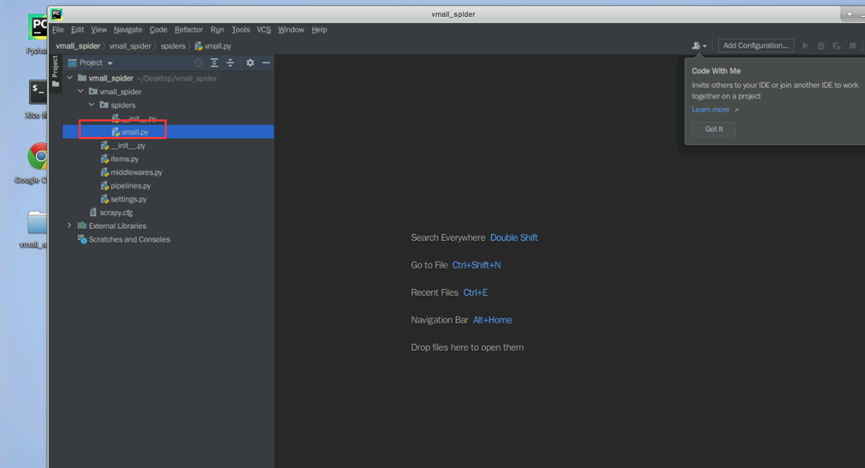865x468 pixels.
Task: Select the spiders folder label in tree
Action: (123, 105)
